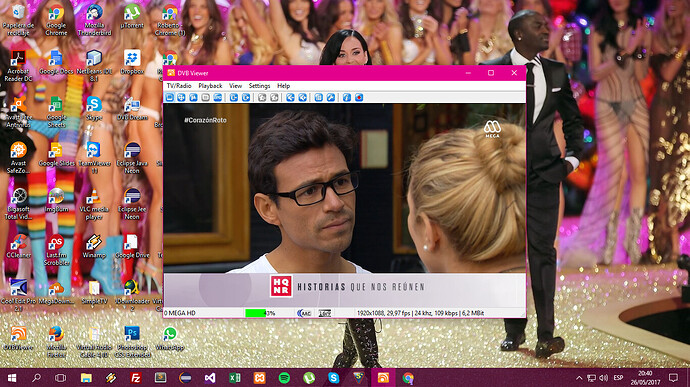Select the NetBeans IDE 8.1 desktop icon
Screen dimensions: 690x387
pyautogui.click(x=94, y=66)
